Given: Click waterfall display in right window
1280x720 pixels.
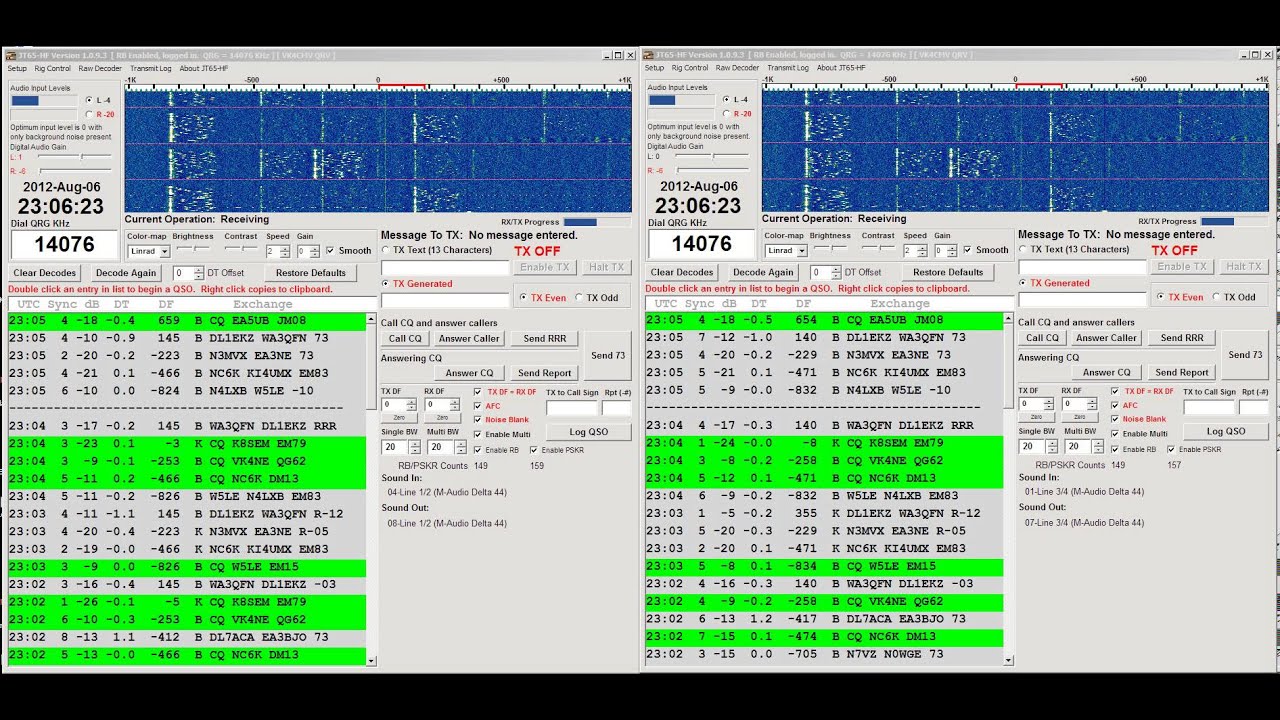Looking at the screenshot, I should pos(1015,151).
